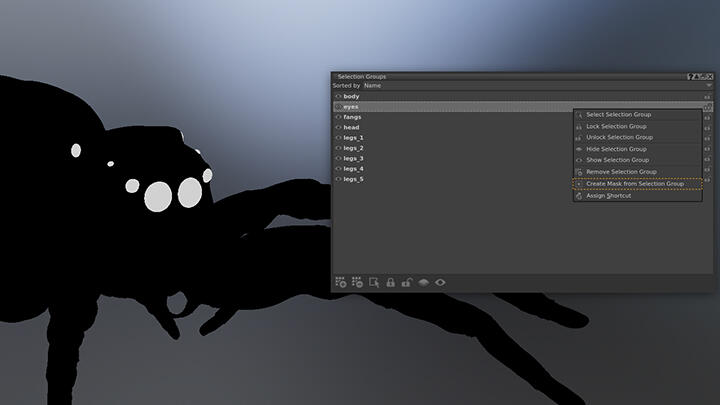Click the help question mark icon
This screenshot has width=720, height=405.
(690, 77)
